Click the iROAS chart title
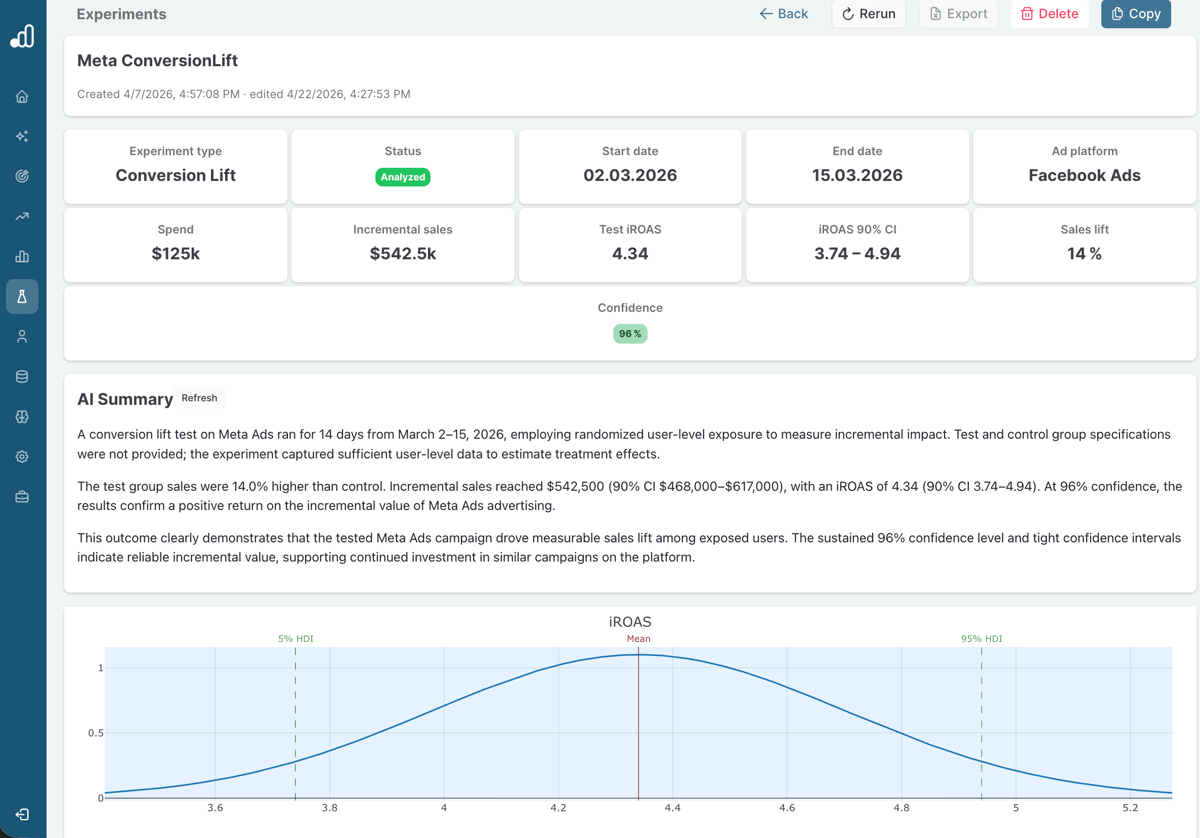 click(630, 622)
